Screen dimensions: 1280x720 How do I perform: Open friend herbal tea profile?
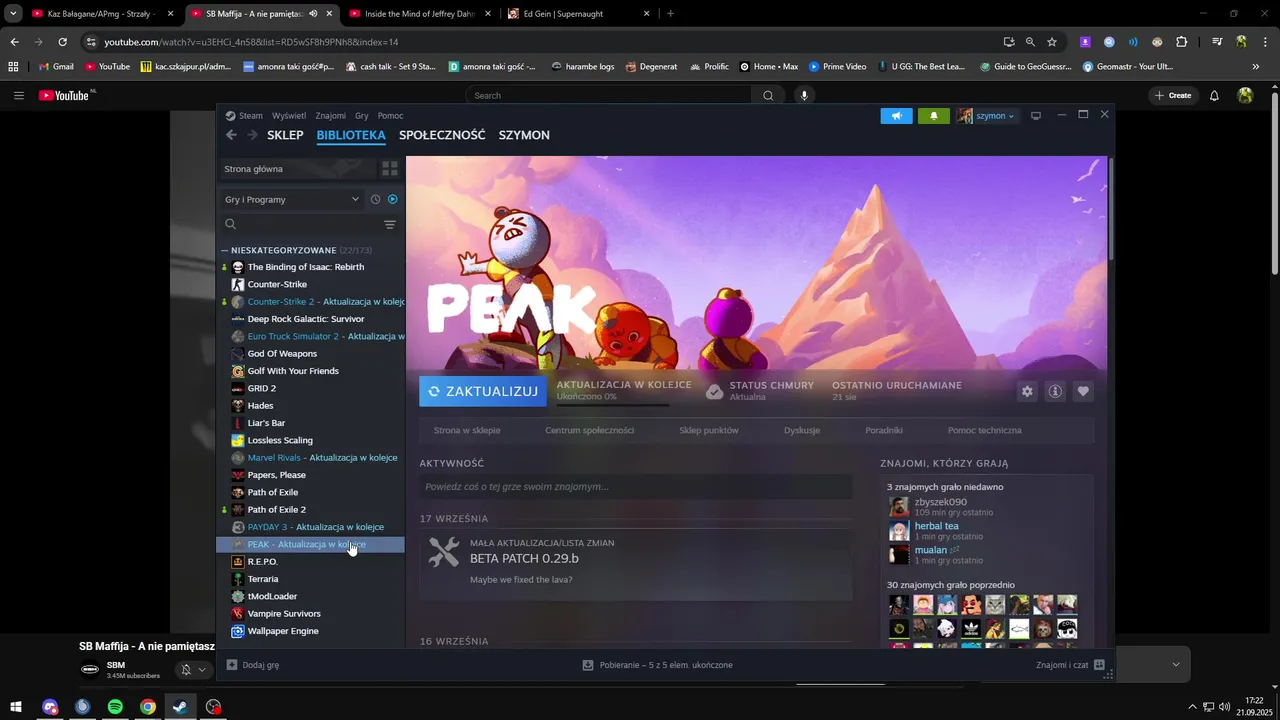pos(936,526)
